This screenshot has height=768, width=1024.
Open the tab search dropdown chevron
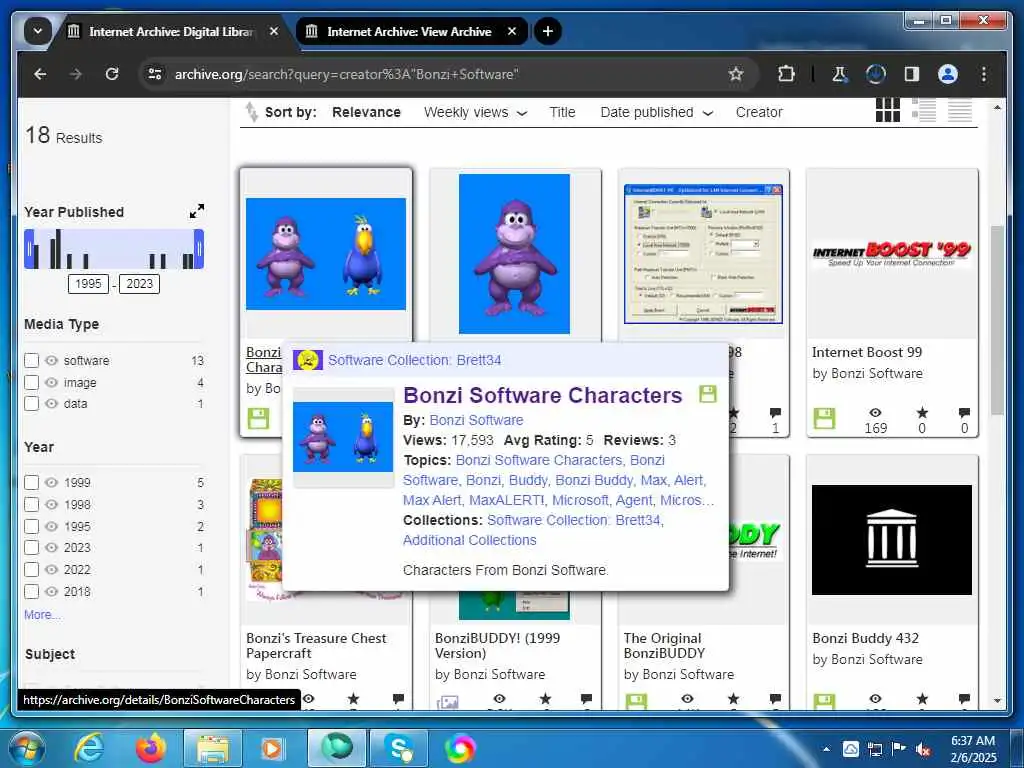coord(38,31)
